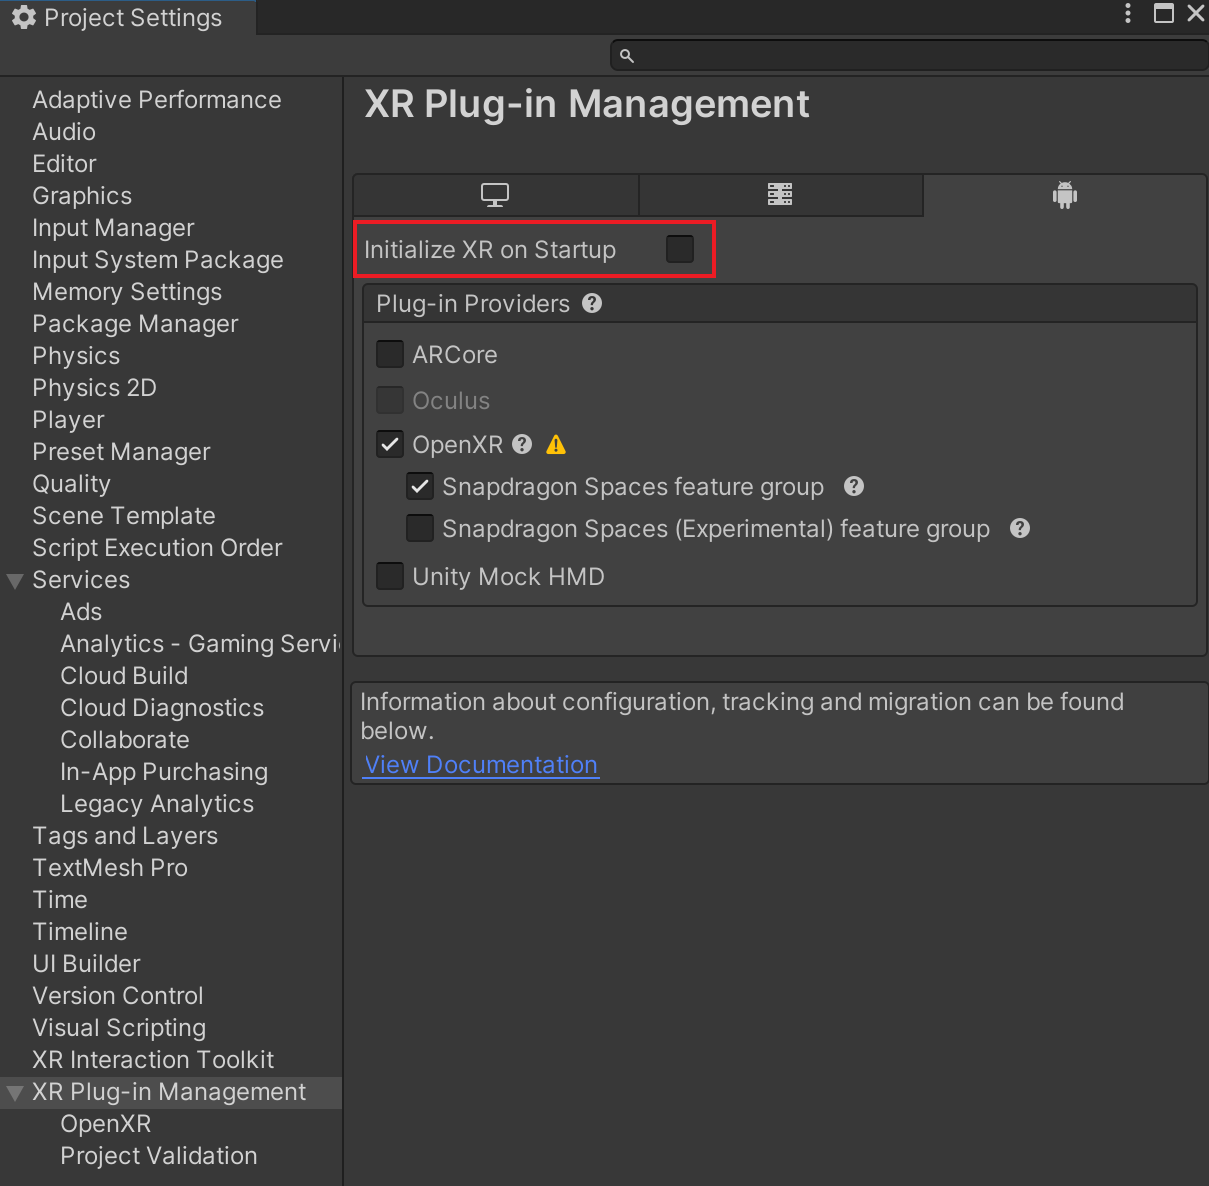The image size is (1209, 1186).
Task: Open Collaborate settings
Action: click(125, 740)
